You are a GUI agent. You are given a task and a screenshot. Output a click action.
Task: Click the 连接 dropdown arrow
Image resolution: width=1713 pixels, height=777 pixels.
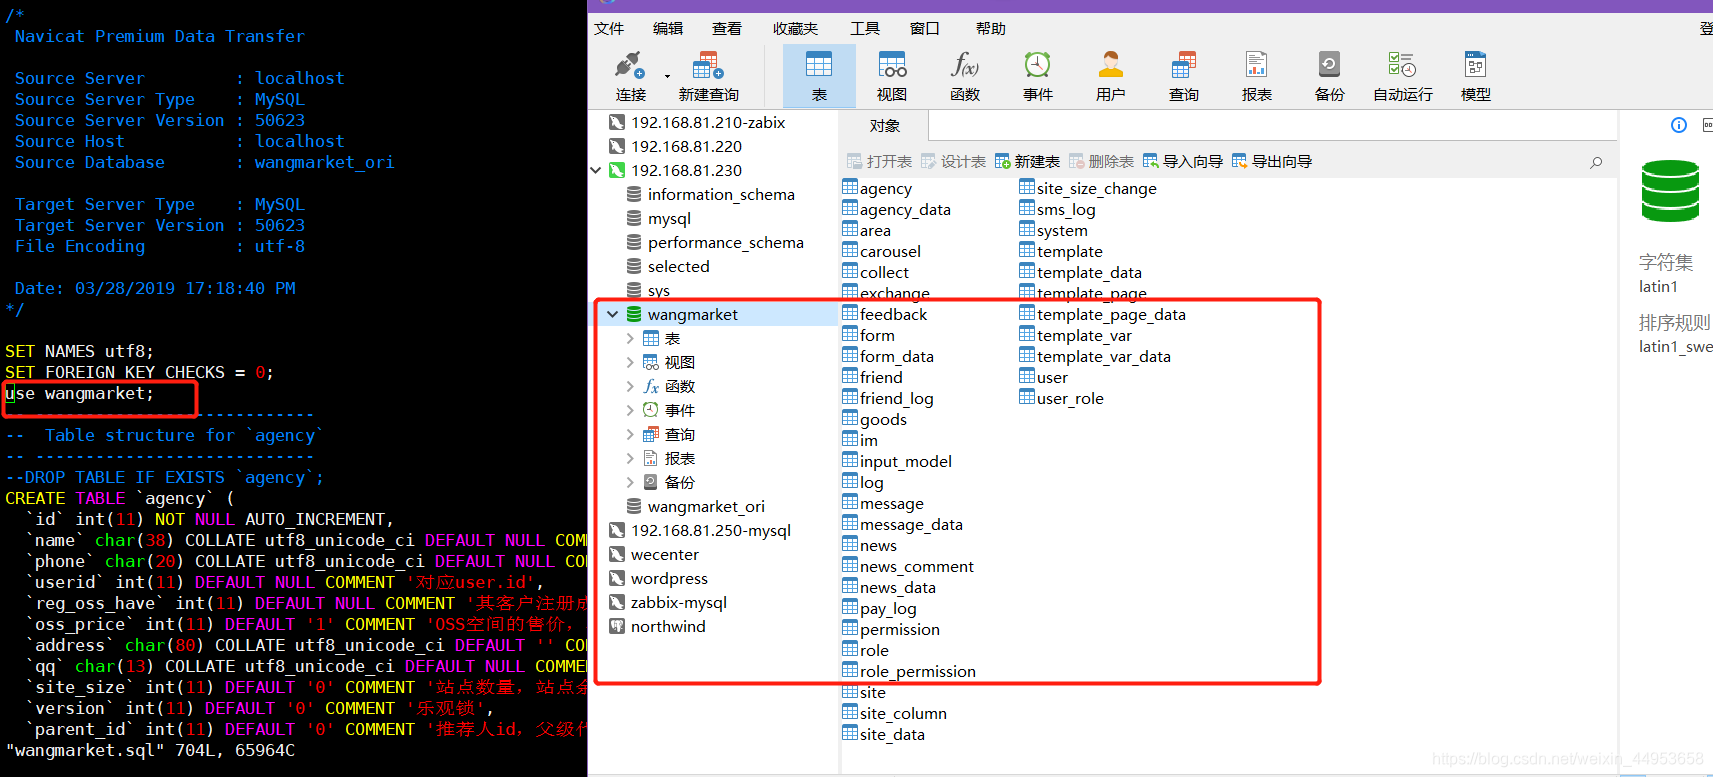[x=667, y=76]
